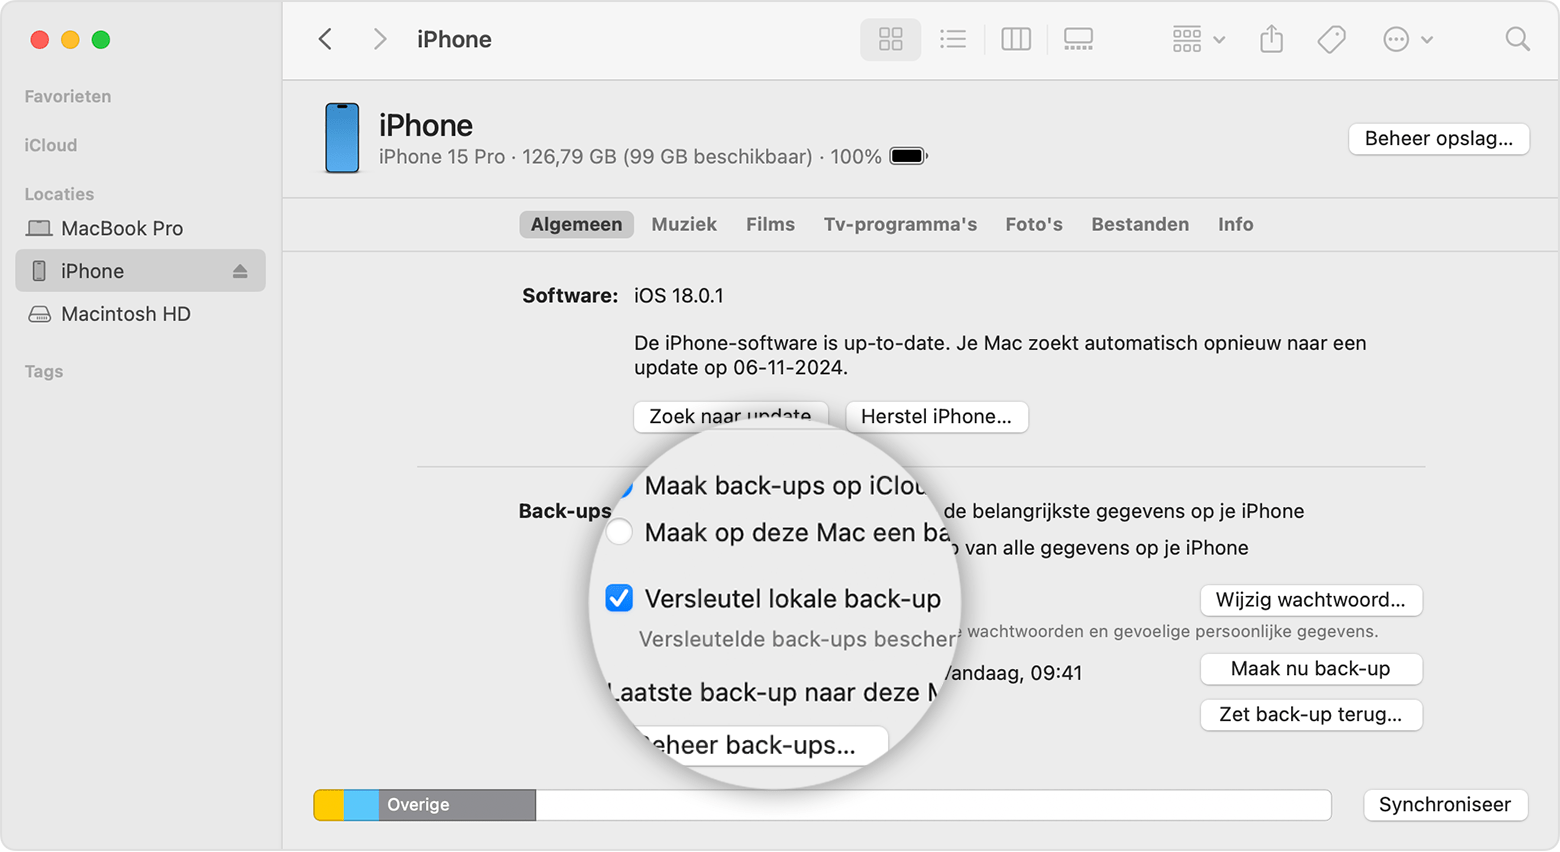This screenshot has height=852, width=1560.
Task: Click Wijzig wachtwoord button
Action: 1310,600
